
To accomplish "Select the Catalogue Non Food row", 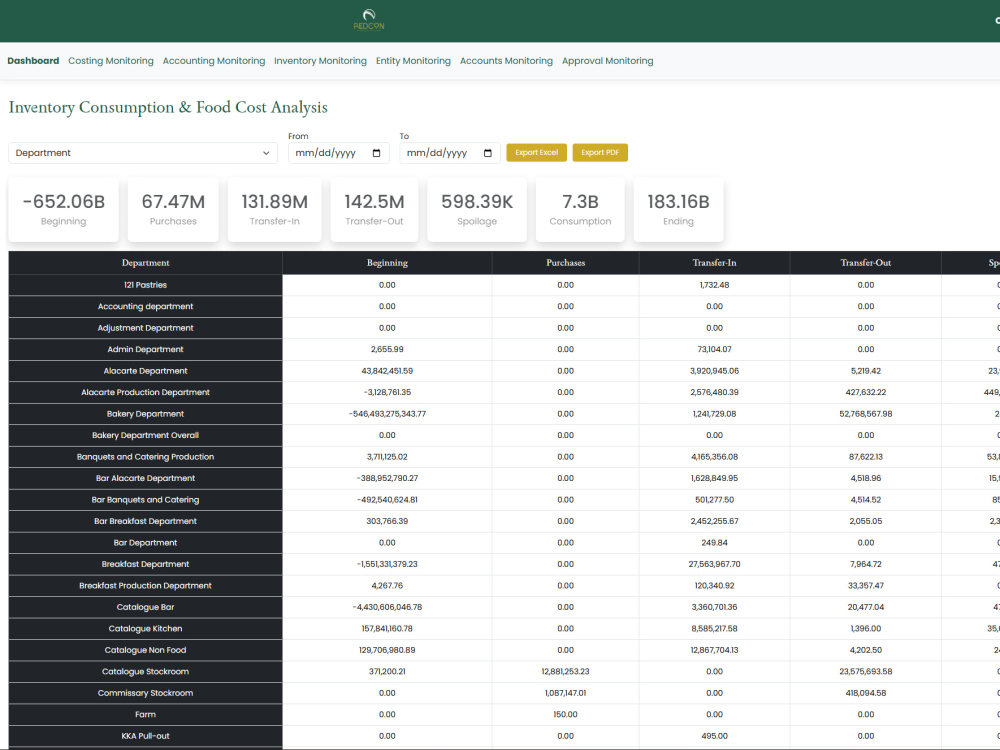I will [x=145, y=650].
